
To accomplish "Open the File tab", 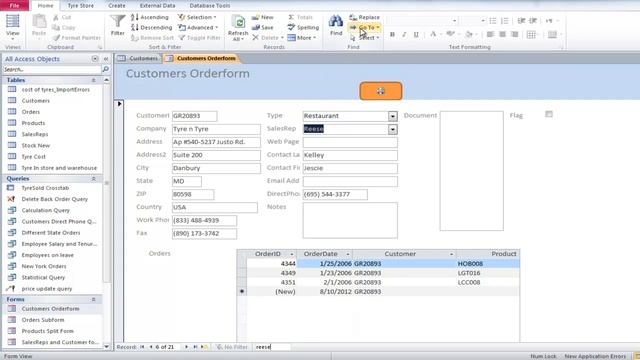I will (x=14, y=6).
